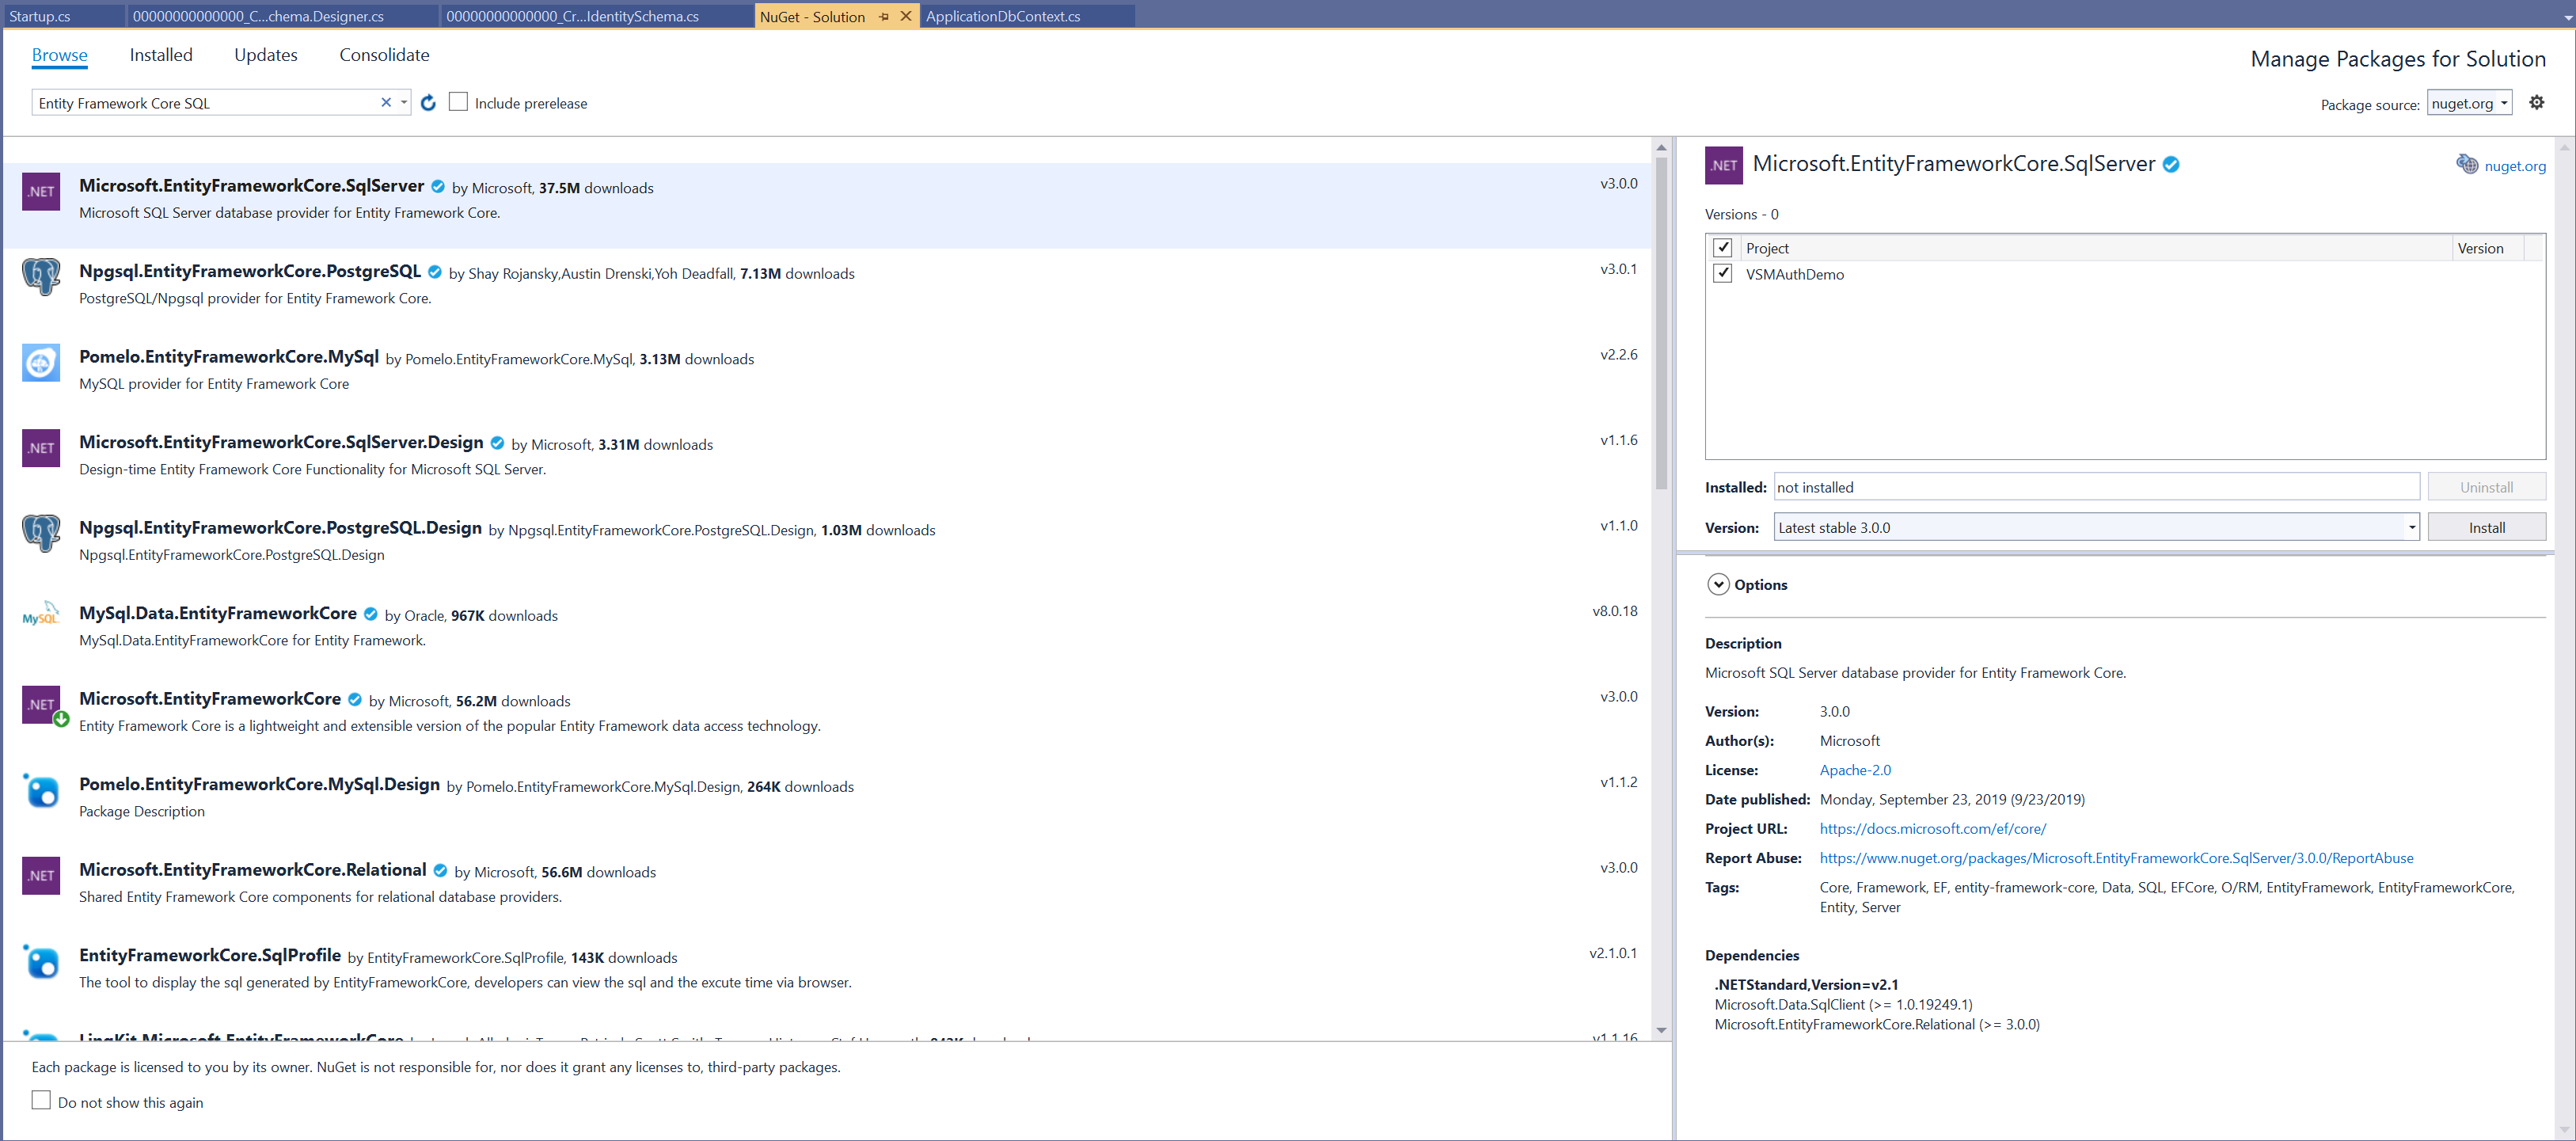Click the SqlServer.Design .NET package icon
Viewport: 2576px width, 1141px height.
pos(41,448)
